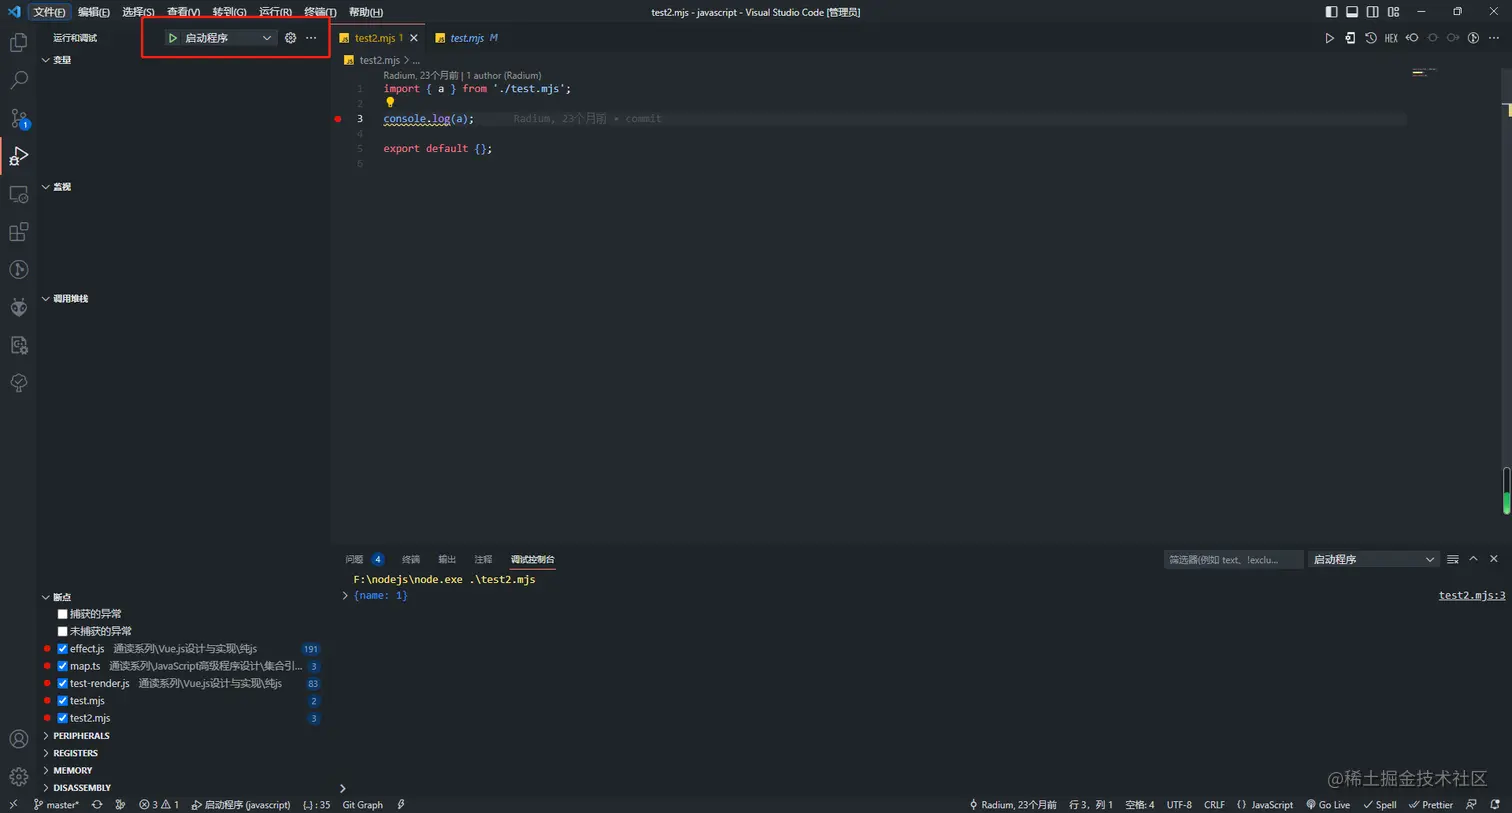The width and height of the screenshot is (1512, 813).
Task: Uncheck test2.mjs breakpoint checkbox
Action: pyautogui.click(x=62, y=718)
